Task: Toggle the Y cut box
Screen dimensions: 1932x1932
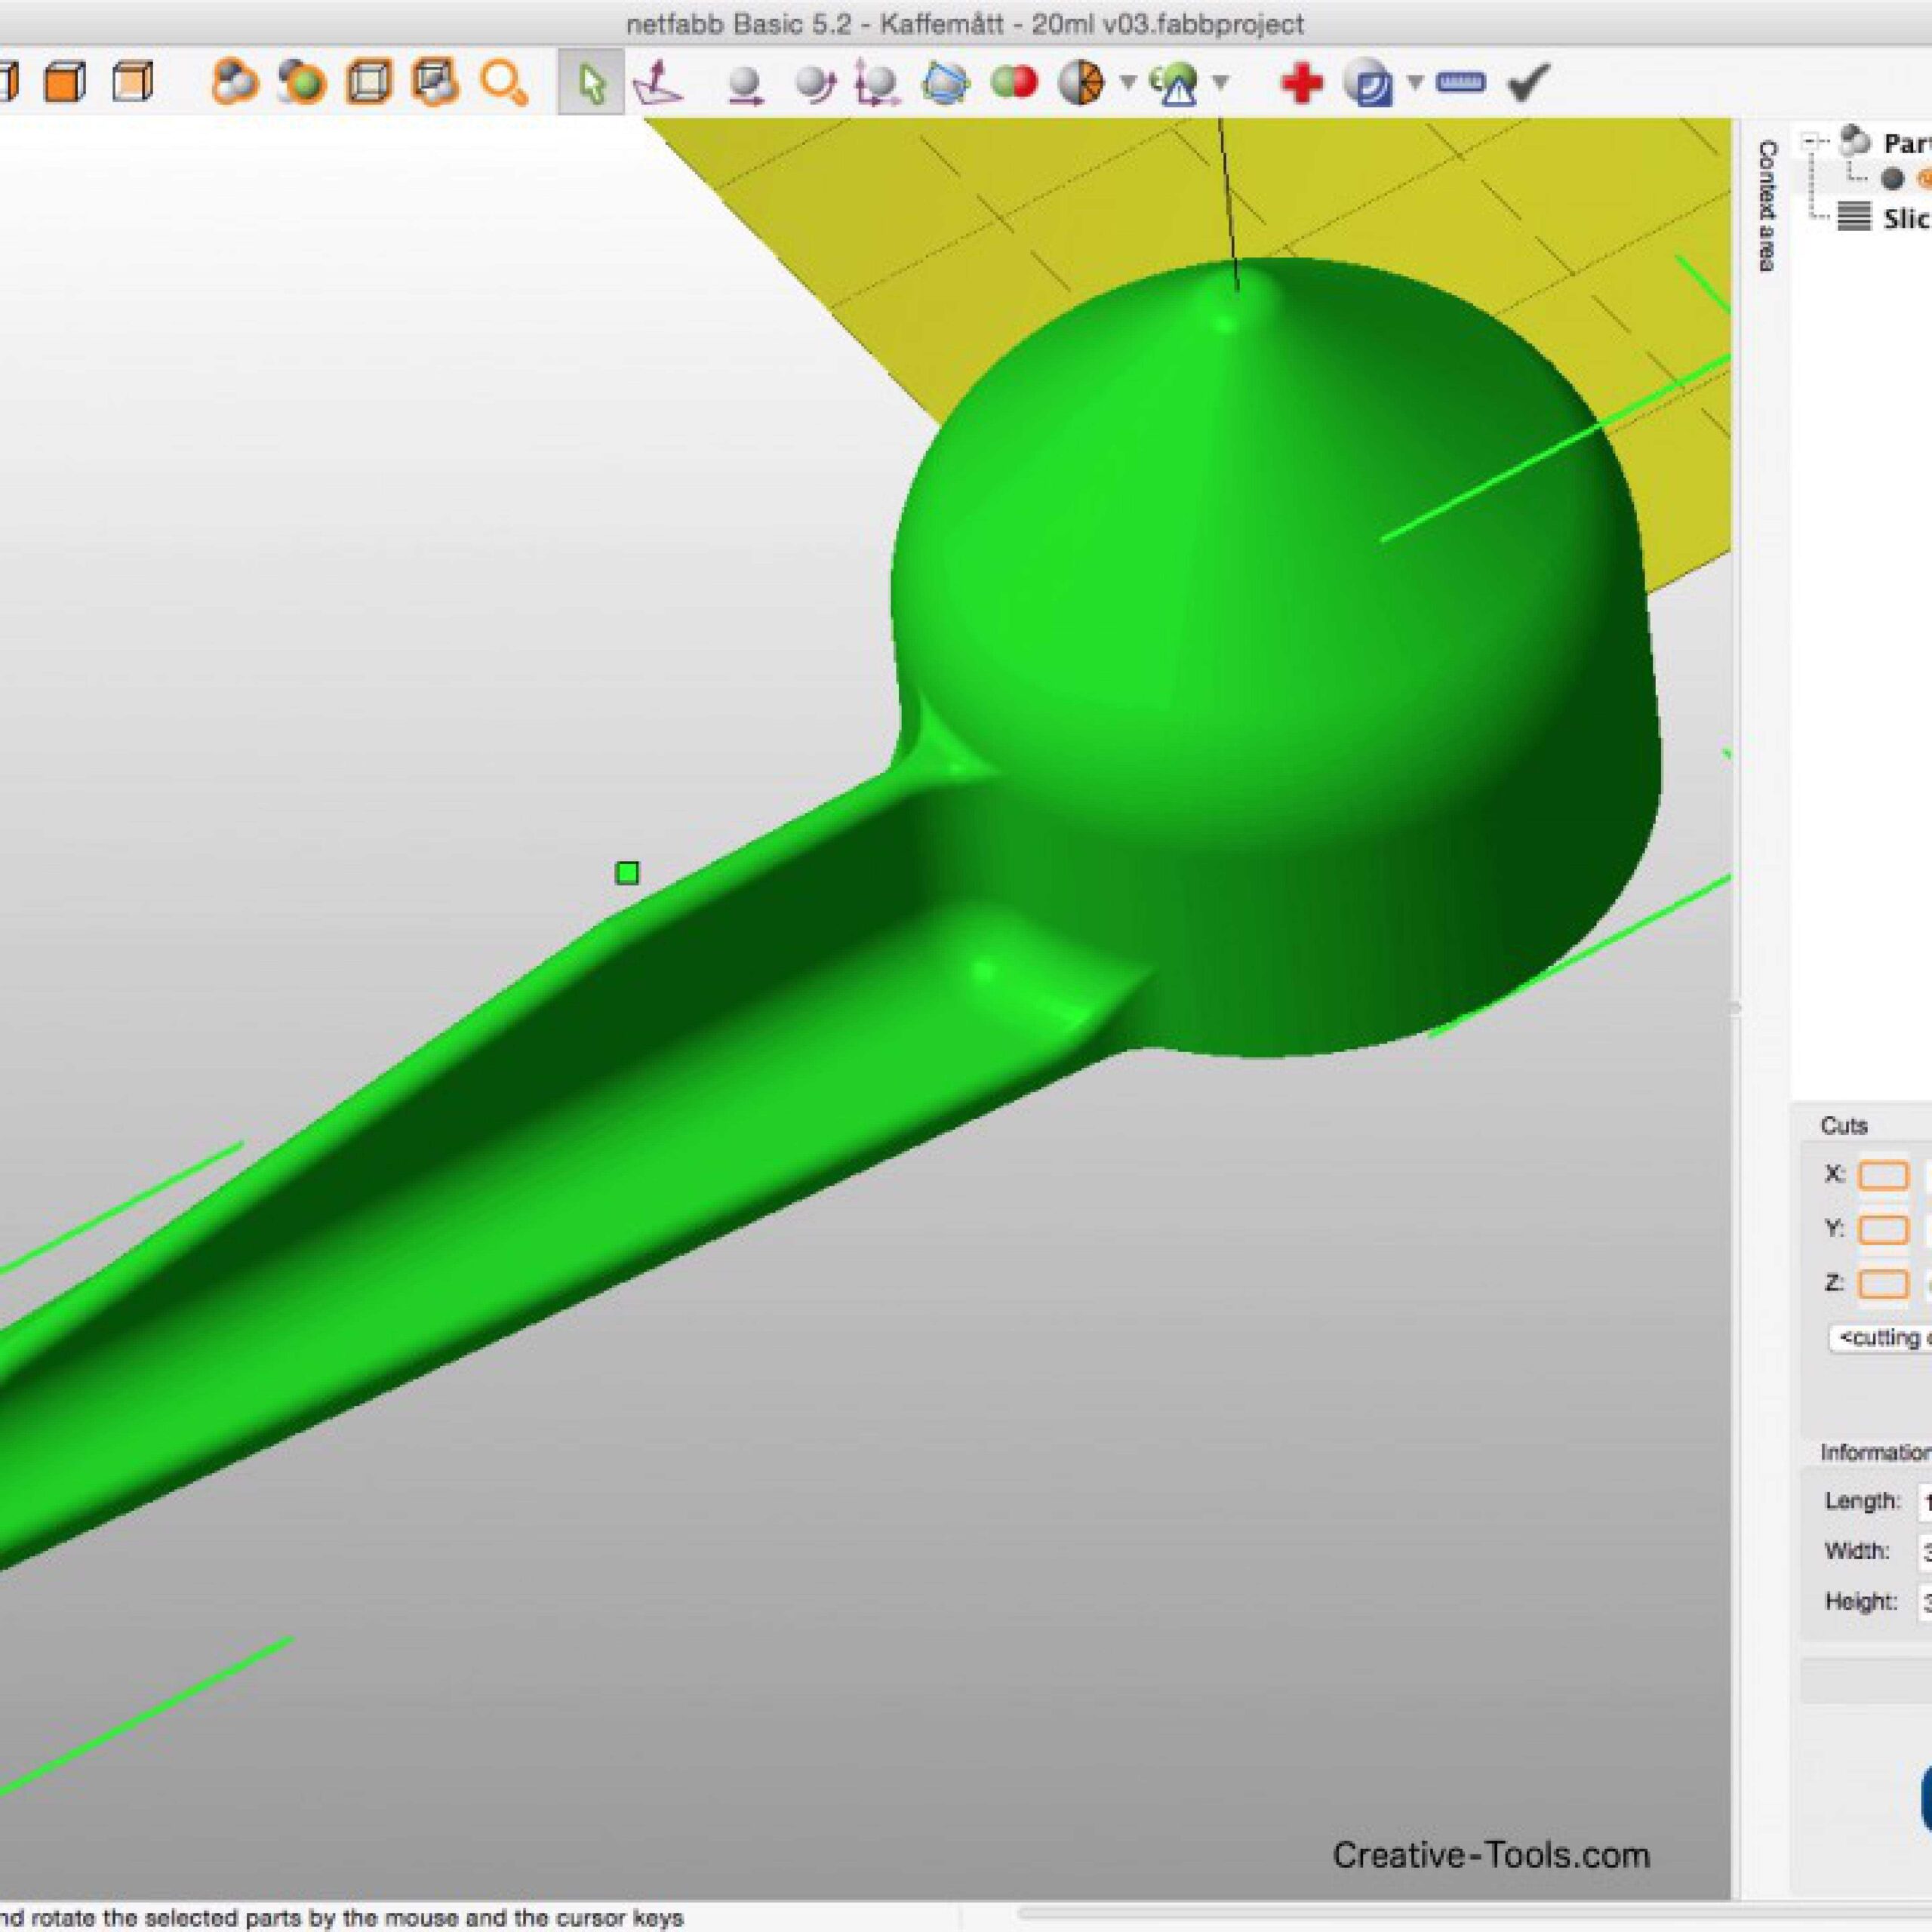Action: click(x=1883, y=1229)
